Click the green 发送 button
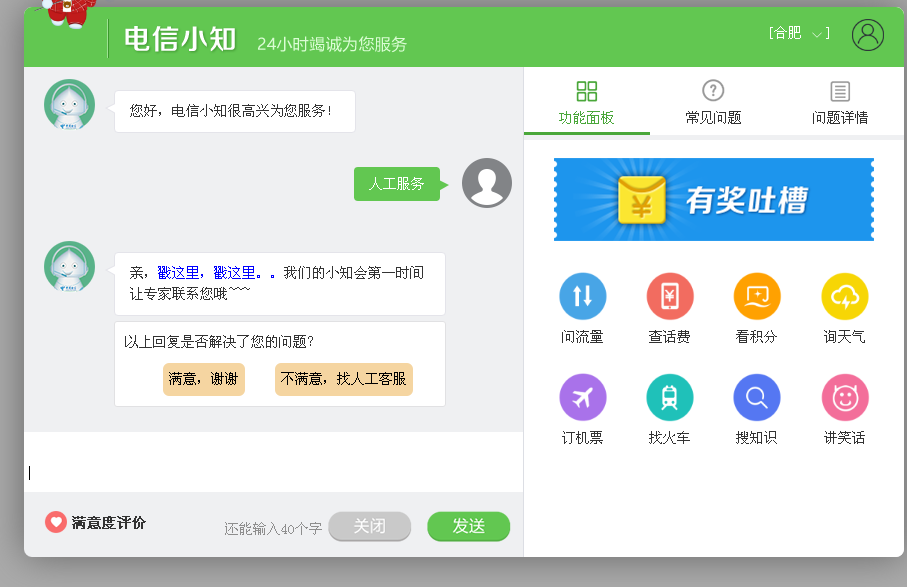This screenshot has width=907, height=587. pyautogui.click(x=469, y=526)
